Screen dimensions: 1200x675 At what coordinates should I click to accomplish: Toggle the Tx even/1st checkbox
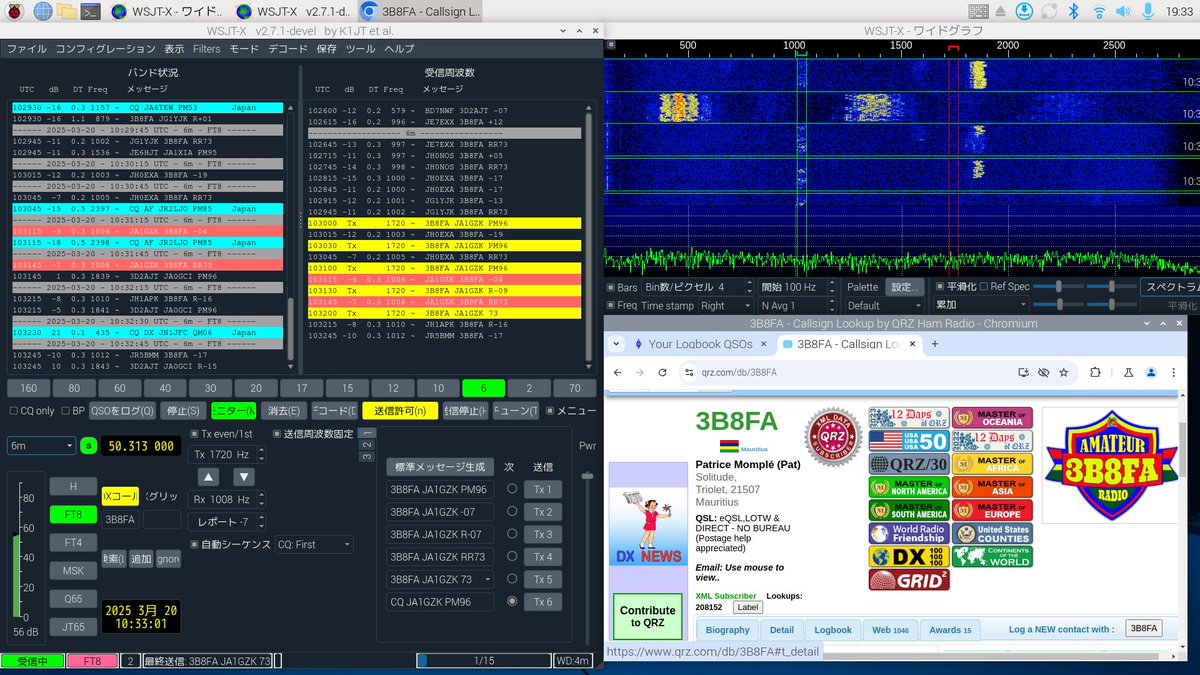(x=193, y=433)
